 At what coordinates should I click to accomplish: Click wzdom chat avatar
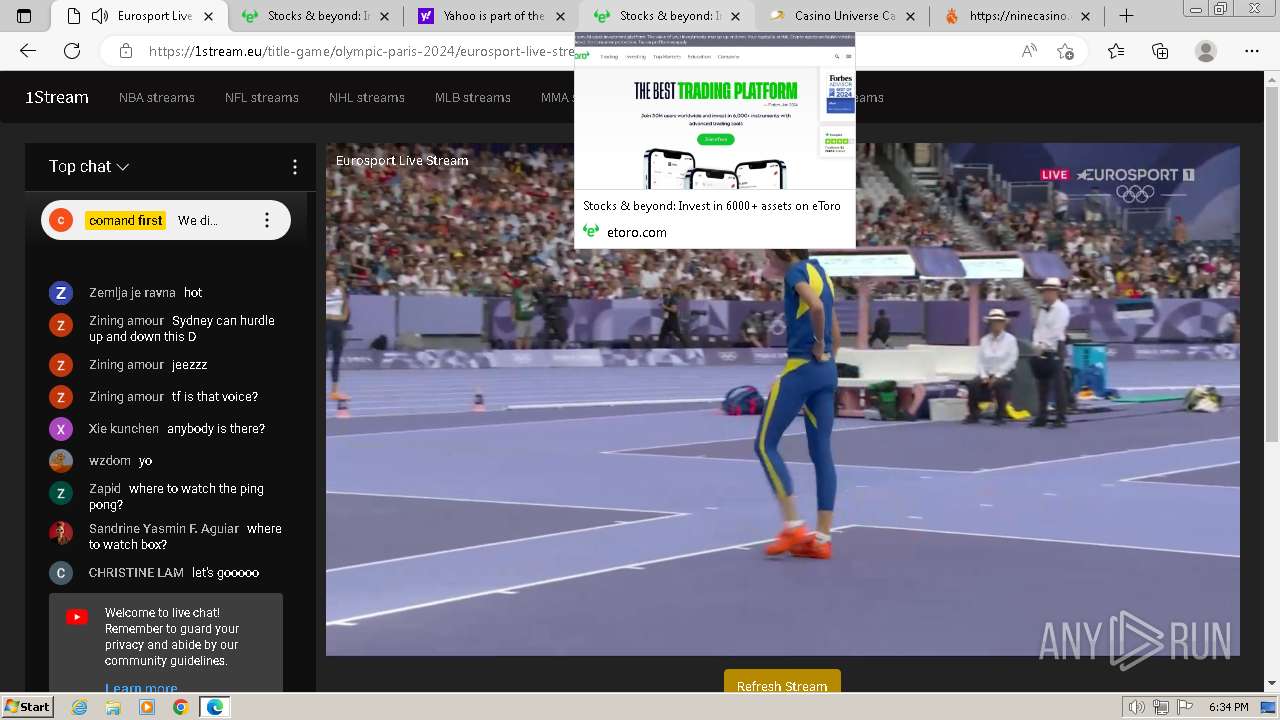[x=61, y=461]
